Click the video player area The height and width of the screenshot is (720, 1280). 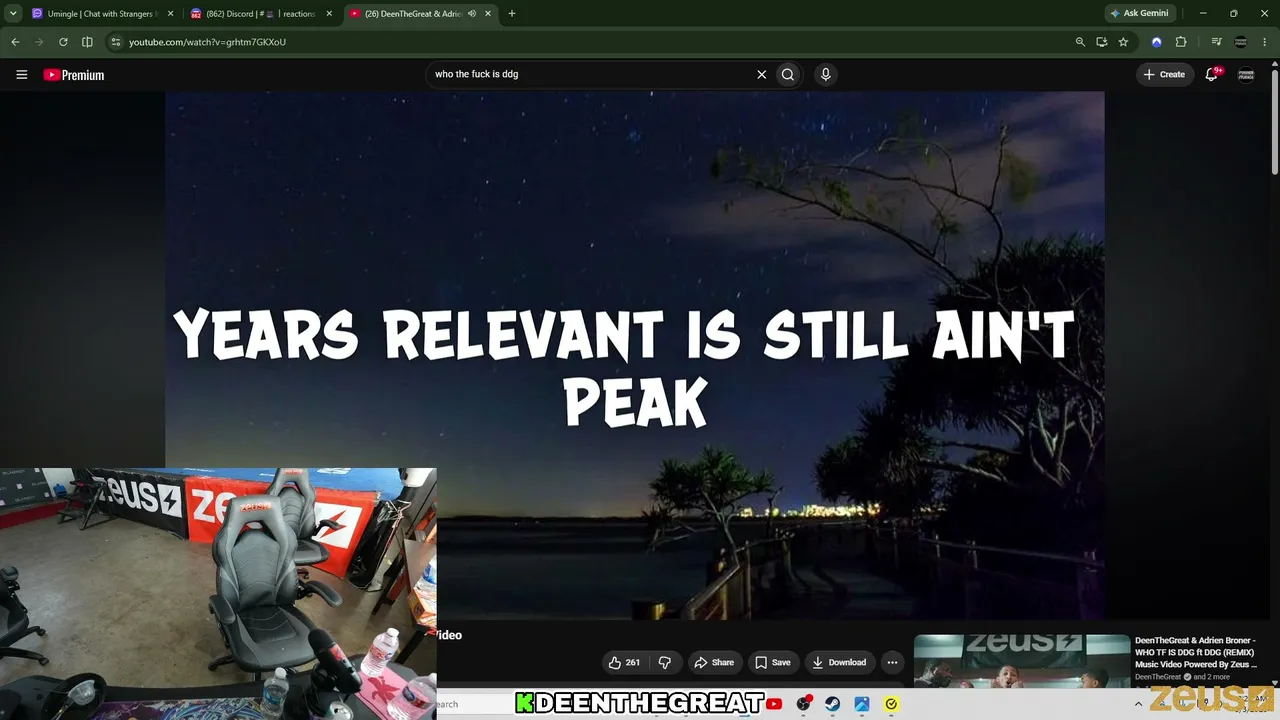coord(635,356)
